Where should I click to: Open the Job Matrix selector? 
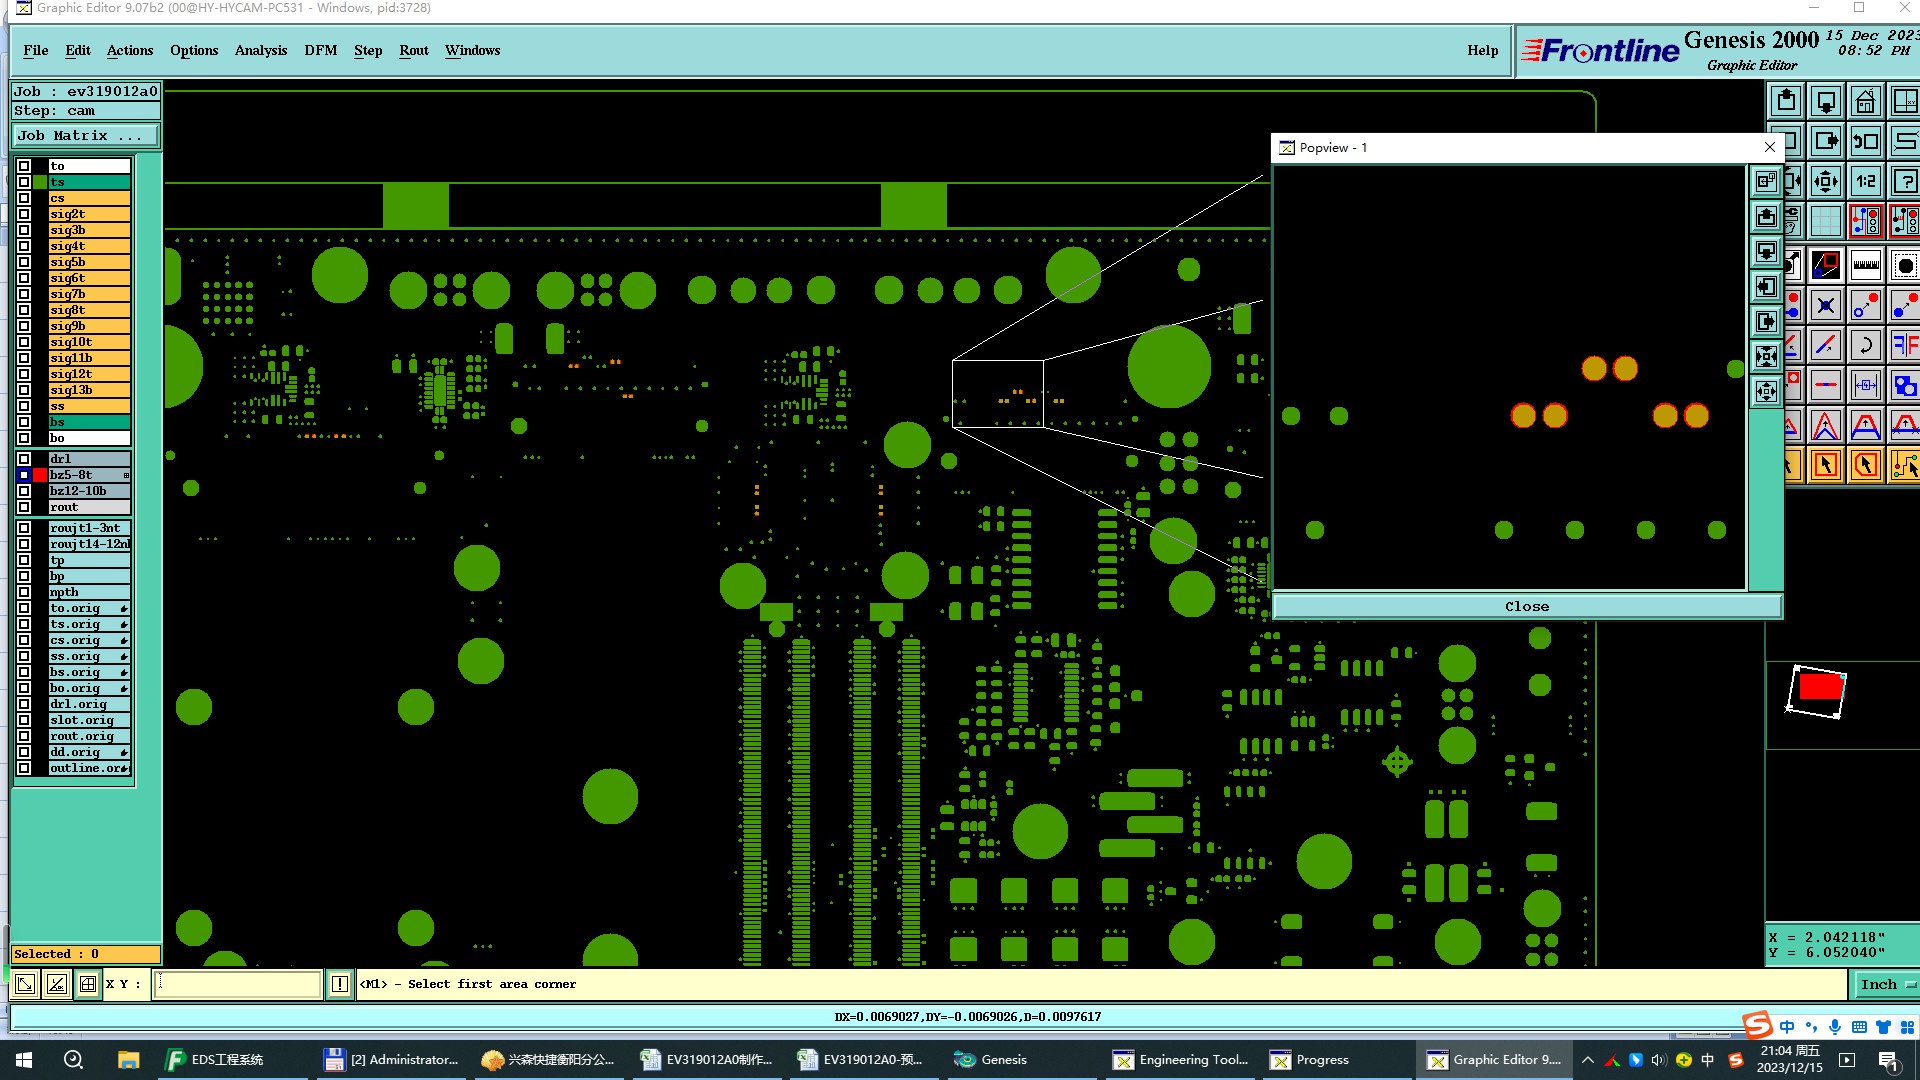tap(84, 136)
